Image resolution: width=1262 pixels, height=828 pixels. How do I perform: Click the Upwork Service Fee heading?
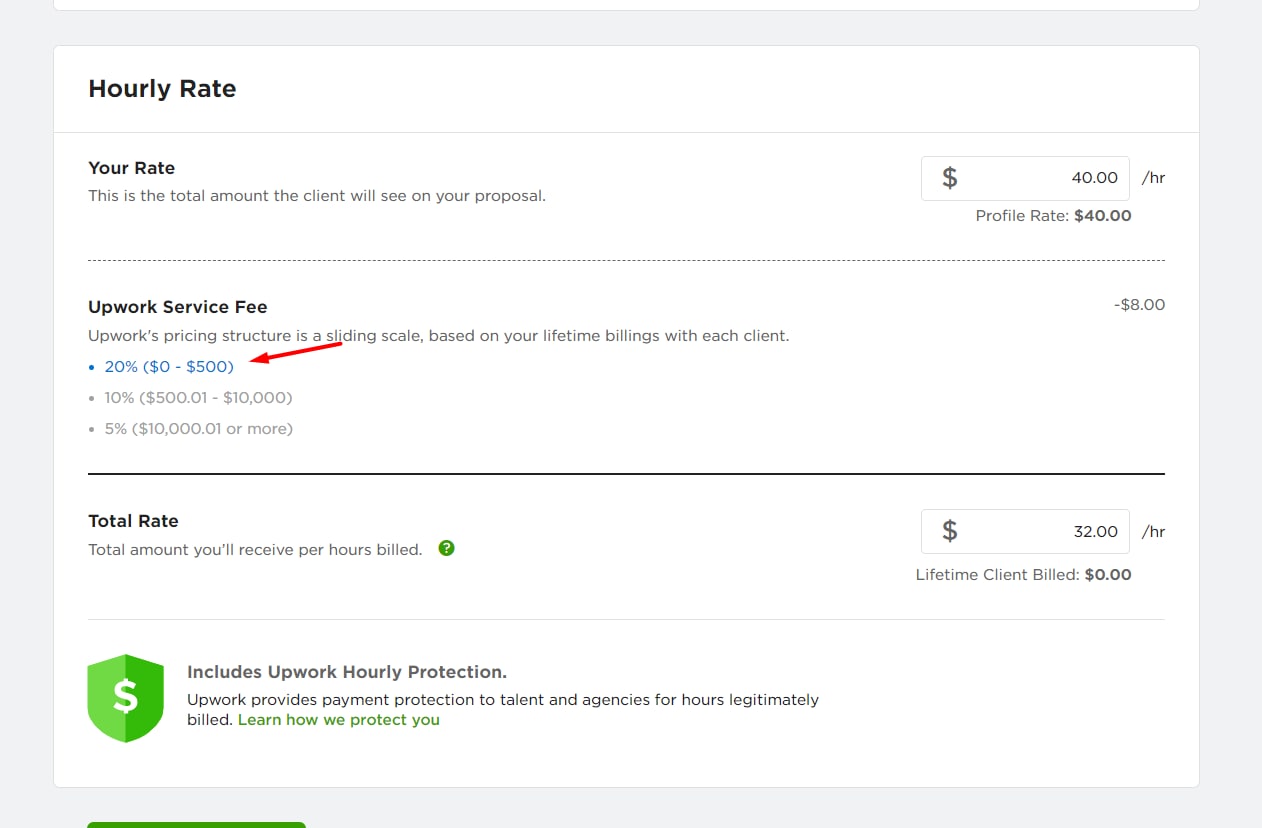coord(178,307)
